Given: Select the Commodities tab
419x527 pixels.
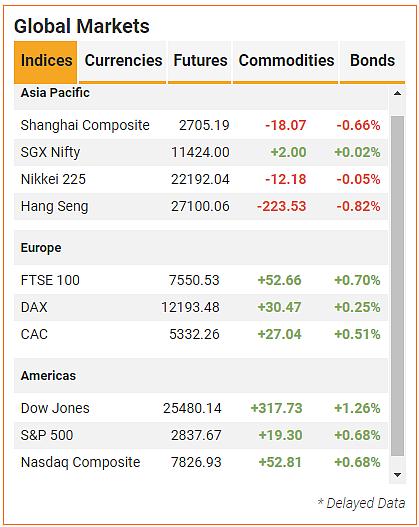Looking at the screenshot, I should tap(286, 62).
